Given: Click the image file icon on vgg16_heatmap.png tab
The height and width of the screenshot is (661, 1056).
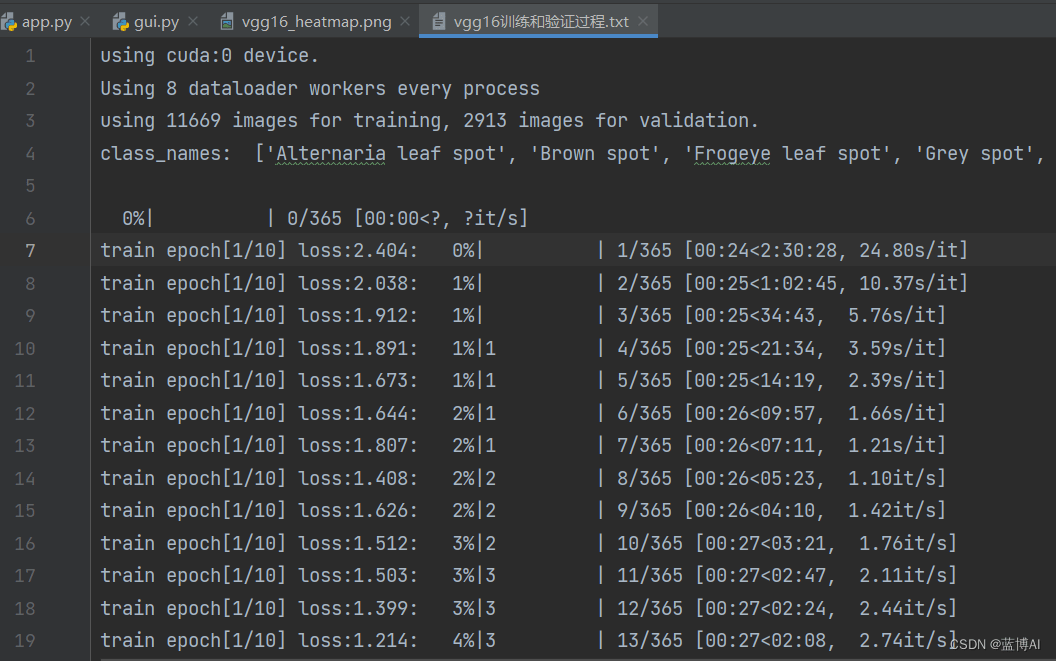Looking at the screenshot, I should (228, 22).
